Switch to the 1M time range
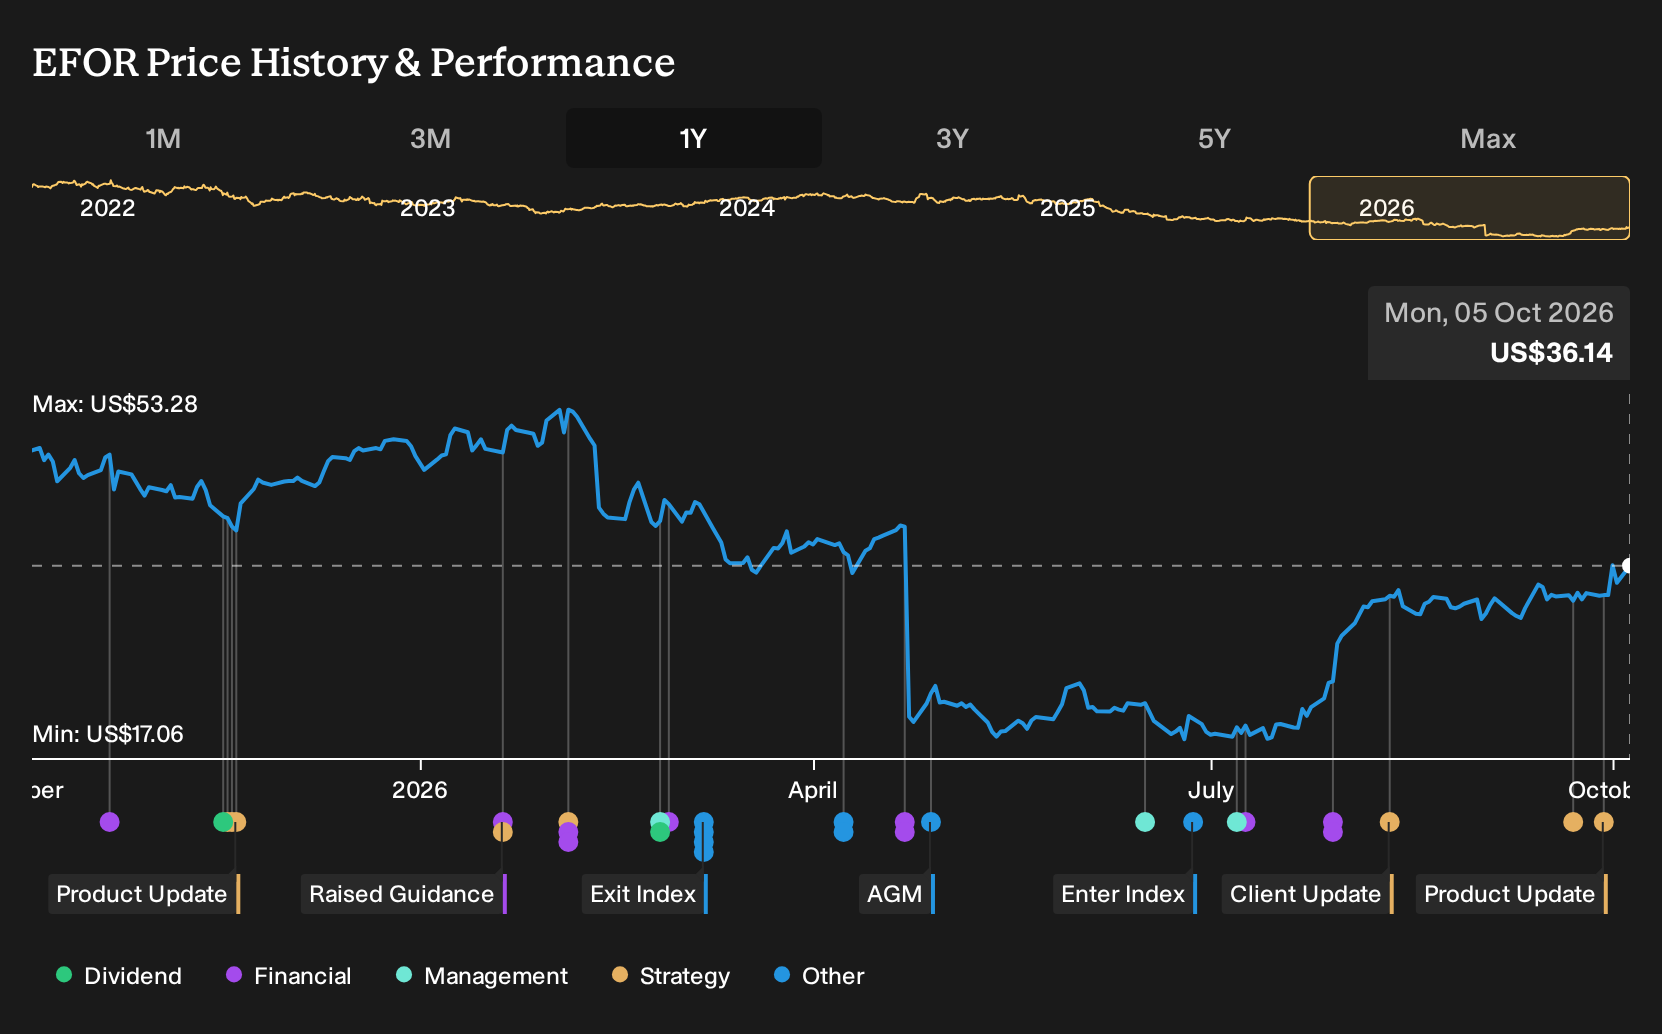 163,138
